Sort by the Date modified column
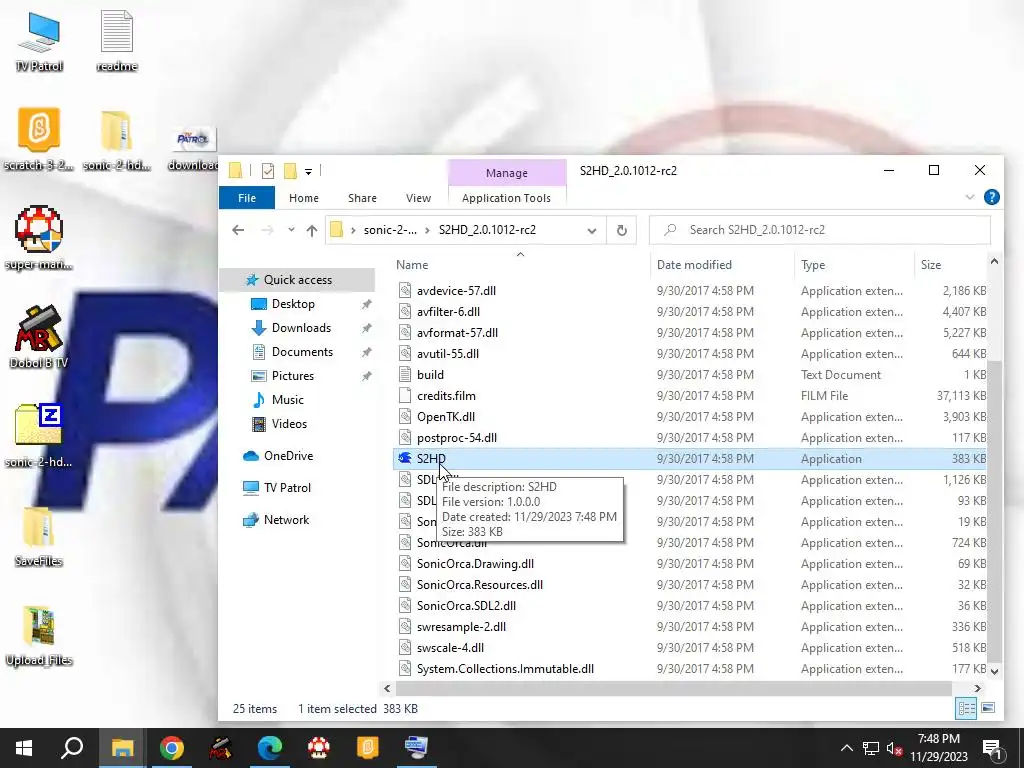The height and width of the screenshot is (768, 1024). coord(694,264)
